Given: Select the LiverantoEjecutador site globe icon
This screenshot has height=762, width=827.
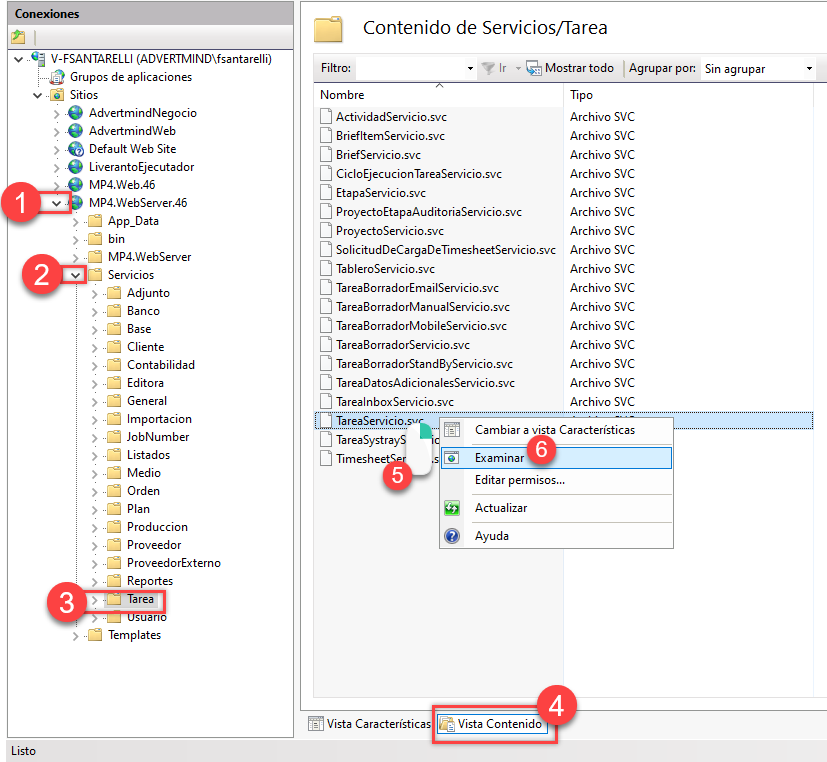Looking at the screenshot, I should coord(76,167).
